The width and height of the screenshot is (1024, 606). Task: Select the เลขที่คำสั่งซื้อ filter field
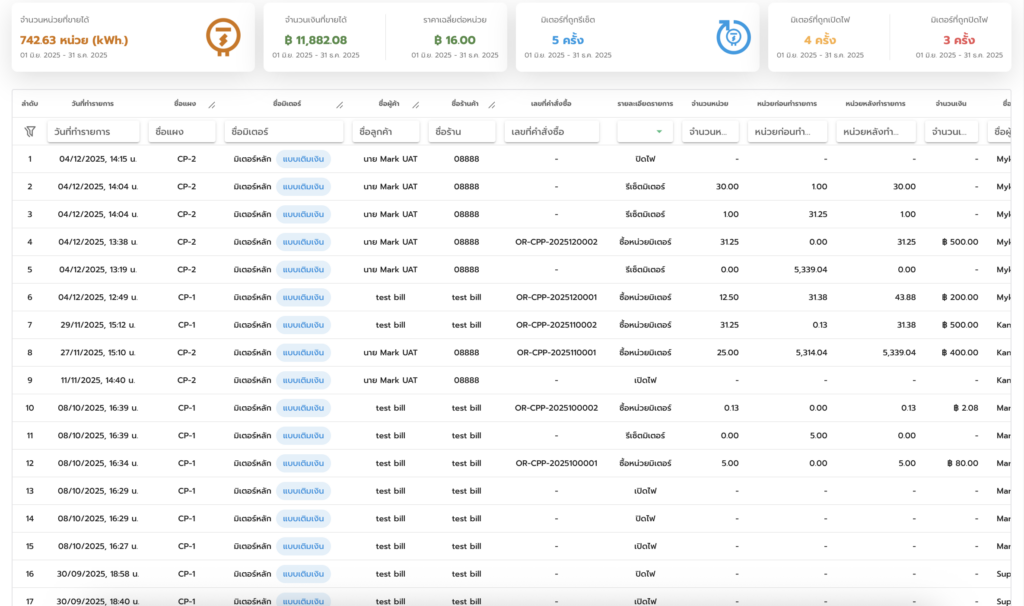[x=552, y=131]
